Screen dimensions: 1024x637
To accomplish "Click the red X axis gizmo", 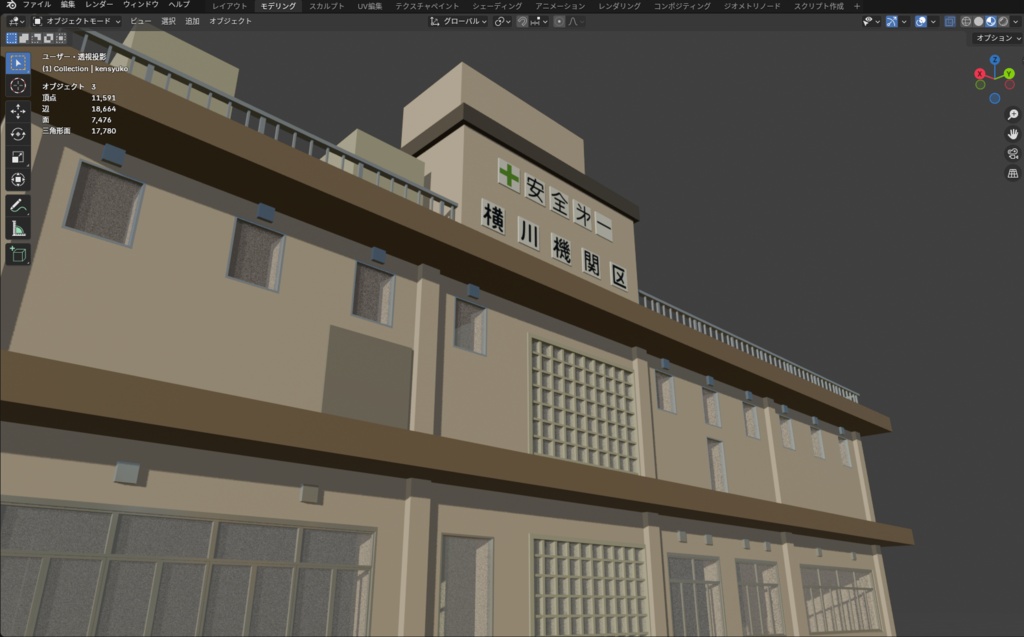I will tap(980, 74).
